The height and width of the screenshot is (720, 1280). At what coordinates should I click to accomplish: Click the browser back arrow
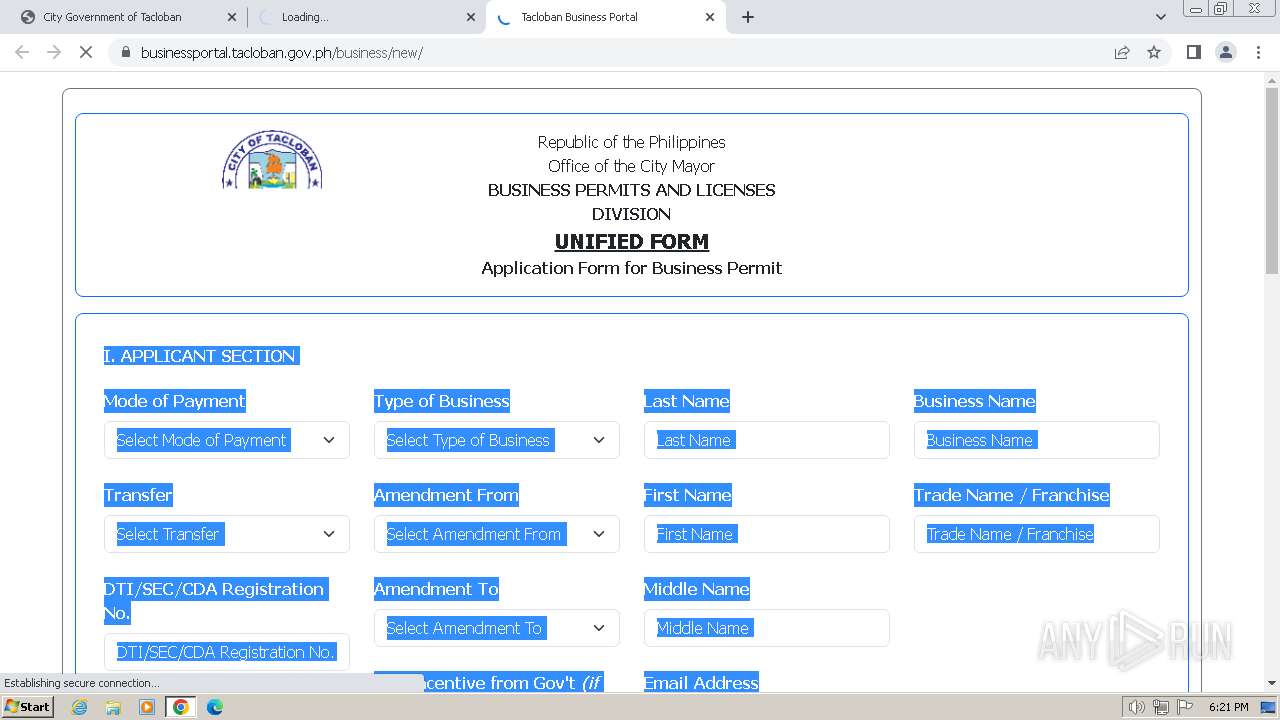click(22, 52)
